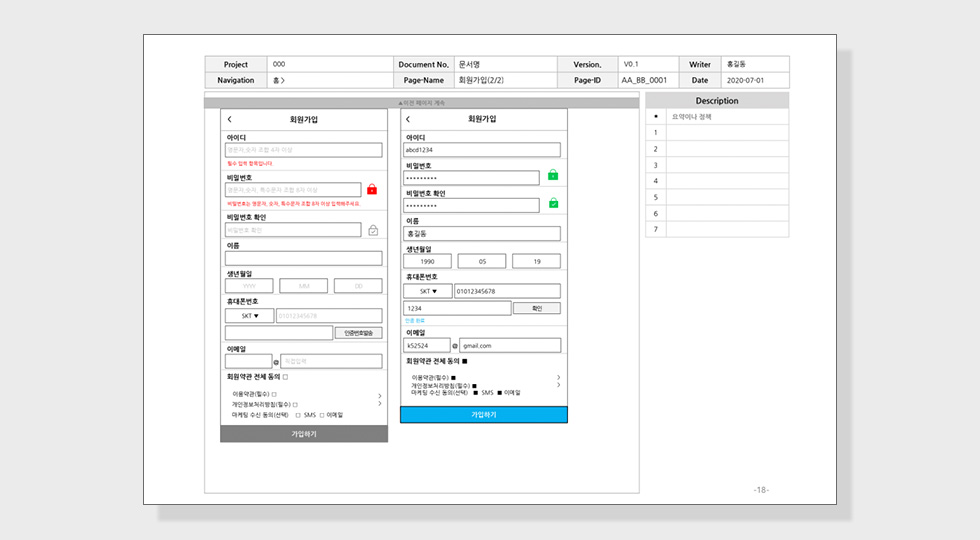Click the blue 가입하기 button
Image resolution: width=980 pixels, height=540 pixels.
click(484, 414)
